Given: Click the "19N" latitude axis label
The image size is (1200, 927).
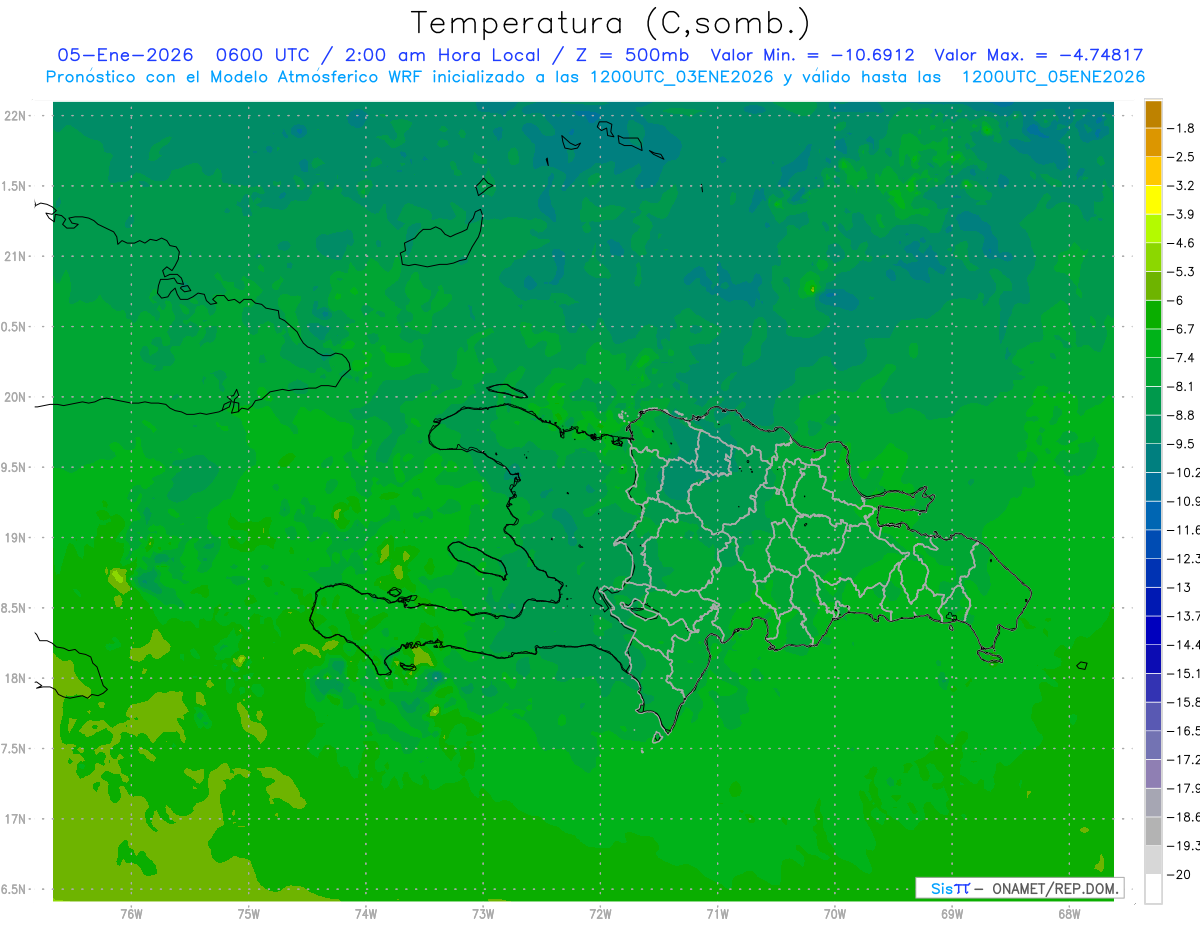Looking at the screenshot, I should click(16, 538).
